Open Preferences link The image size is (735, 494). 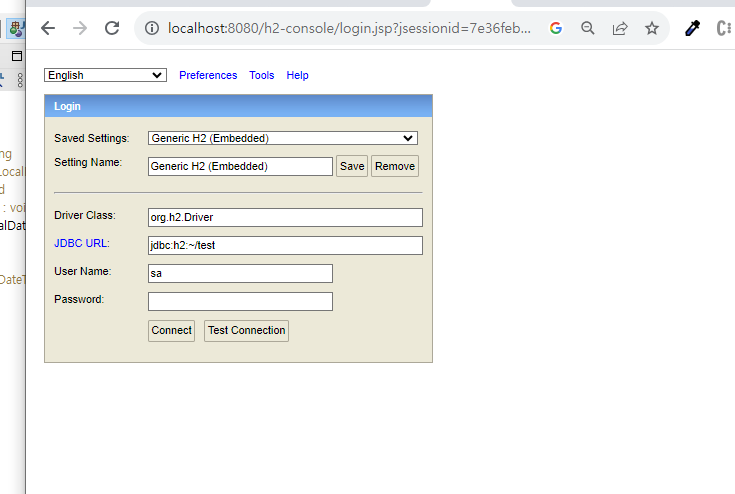[208, 75]
